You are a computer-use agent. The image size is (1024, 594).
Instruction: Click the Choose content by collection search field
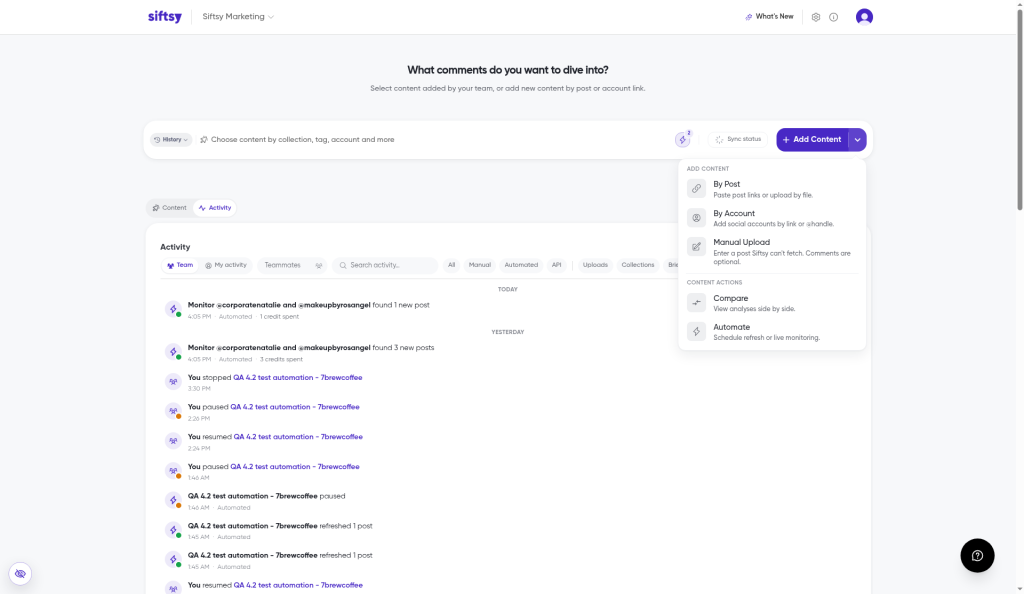tap(434, 140)
